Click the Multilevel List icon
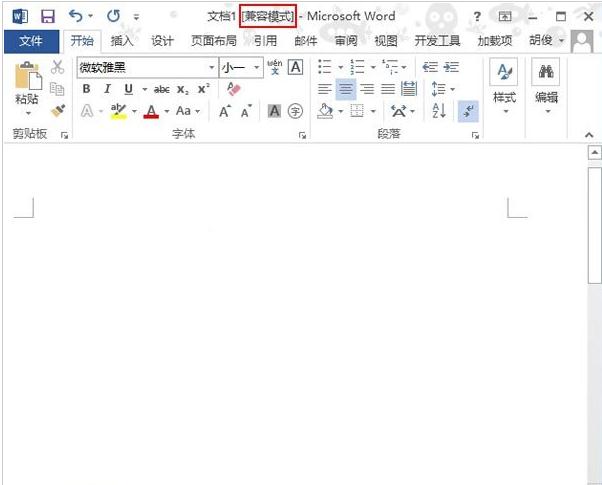Viewport: 602px width, 485px height. 390,67
